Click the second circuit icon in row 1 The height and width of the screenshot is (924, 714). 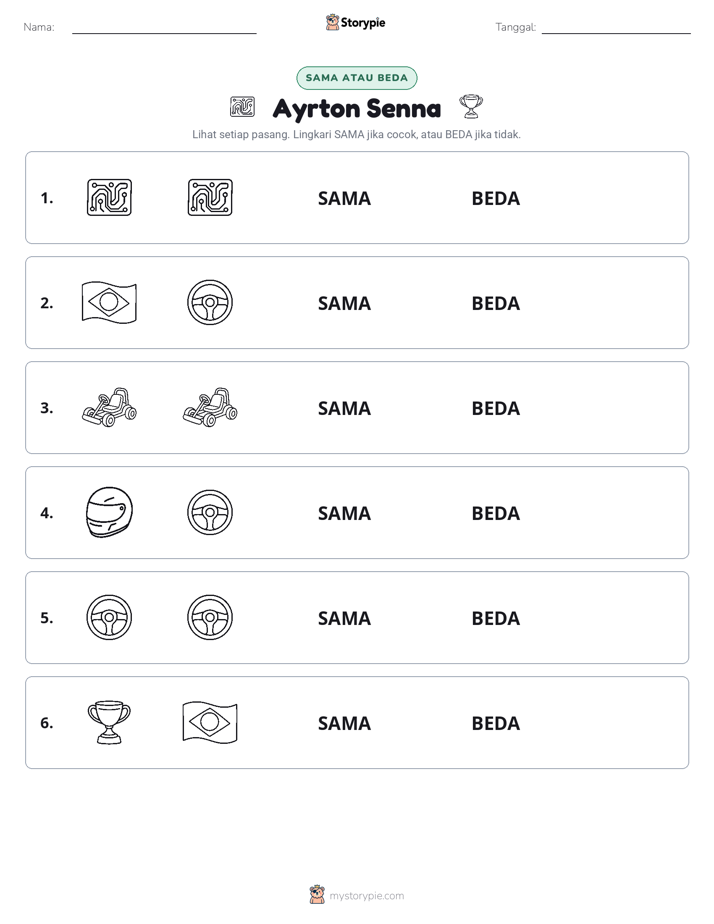pos(210,197)
